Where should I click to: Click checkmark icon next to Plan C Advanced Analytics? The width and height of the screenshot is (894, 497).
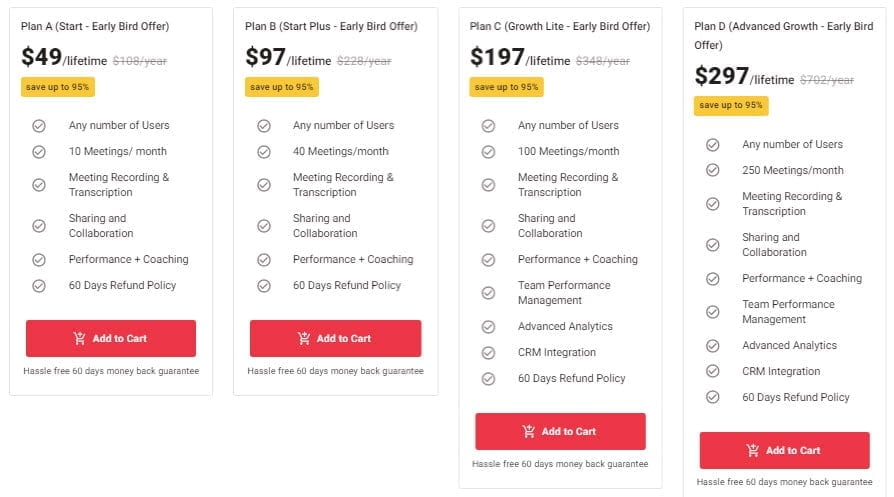(x=488, y=327)
